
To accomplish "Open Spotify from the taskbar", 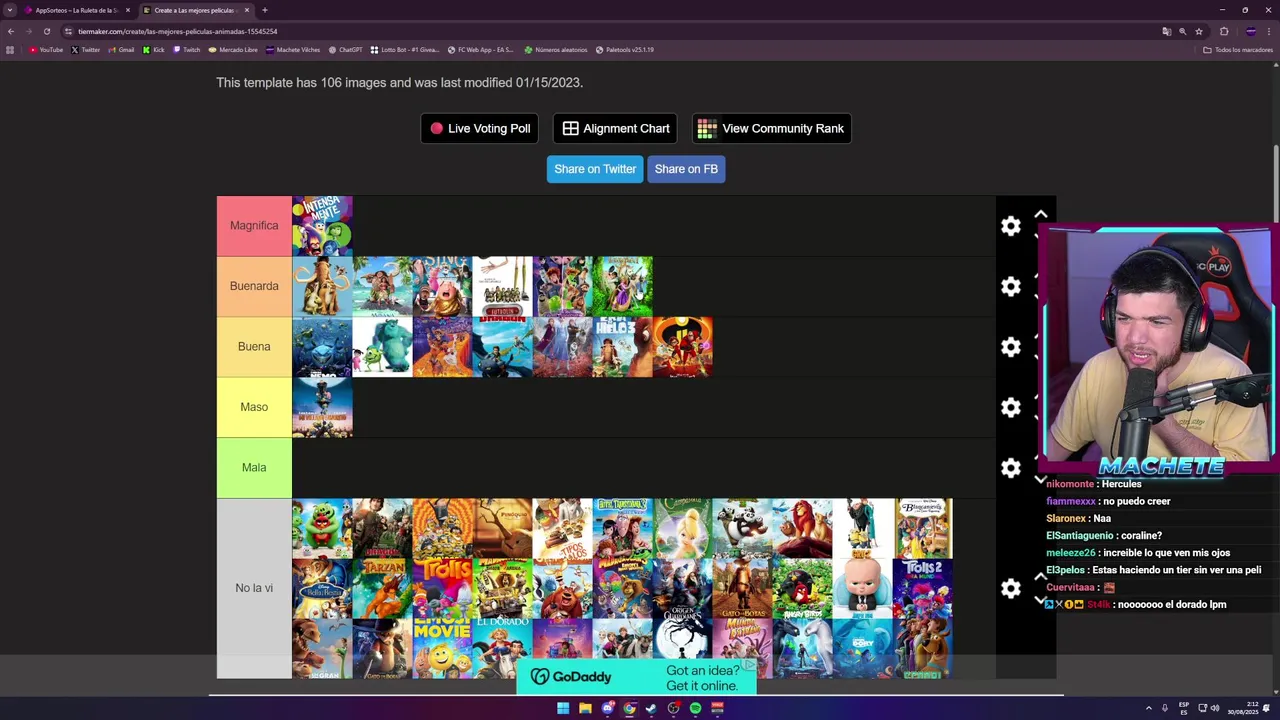I will (x=695, y=708).
